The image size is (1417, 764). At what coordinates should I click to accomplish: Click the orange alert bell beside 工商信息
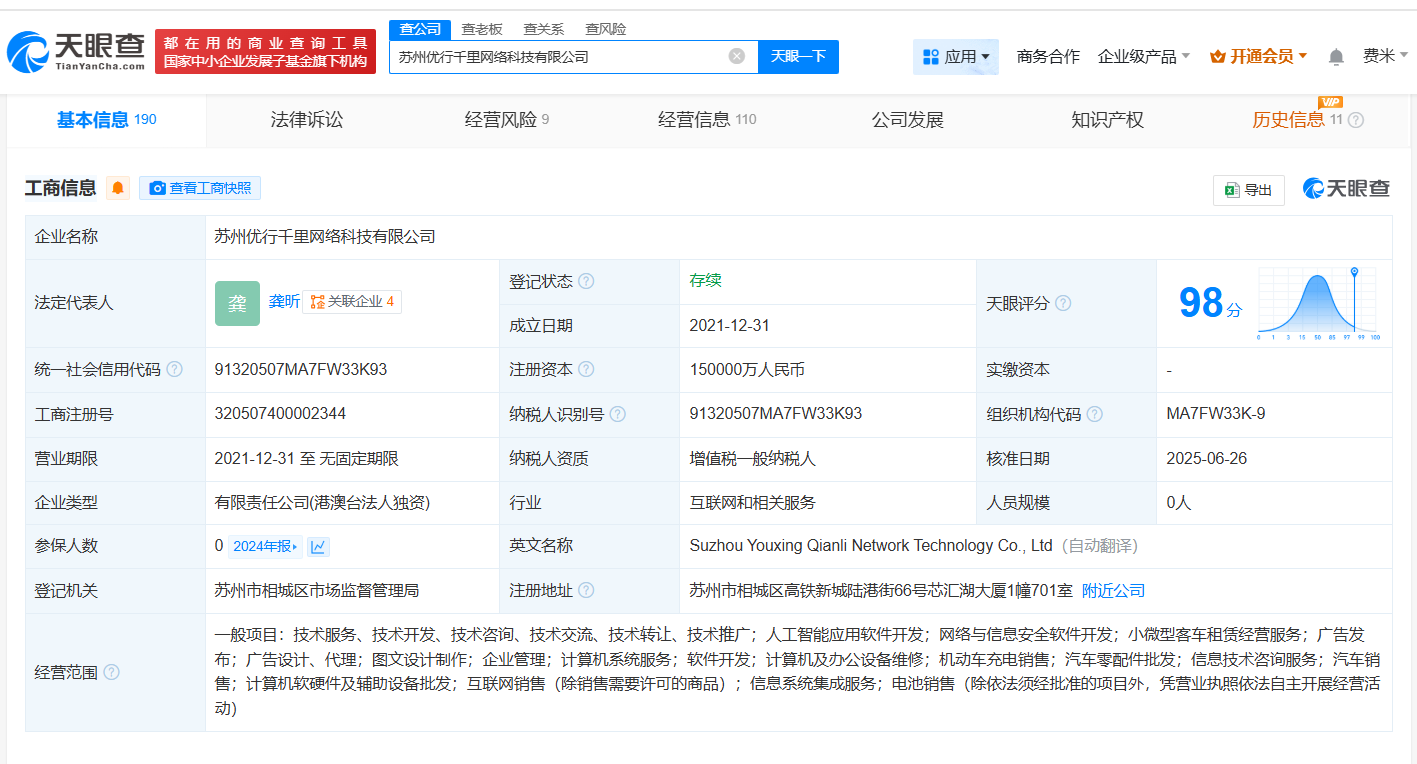[x=118, y=188]
